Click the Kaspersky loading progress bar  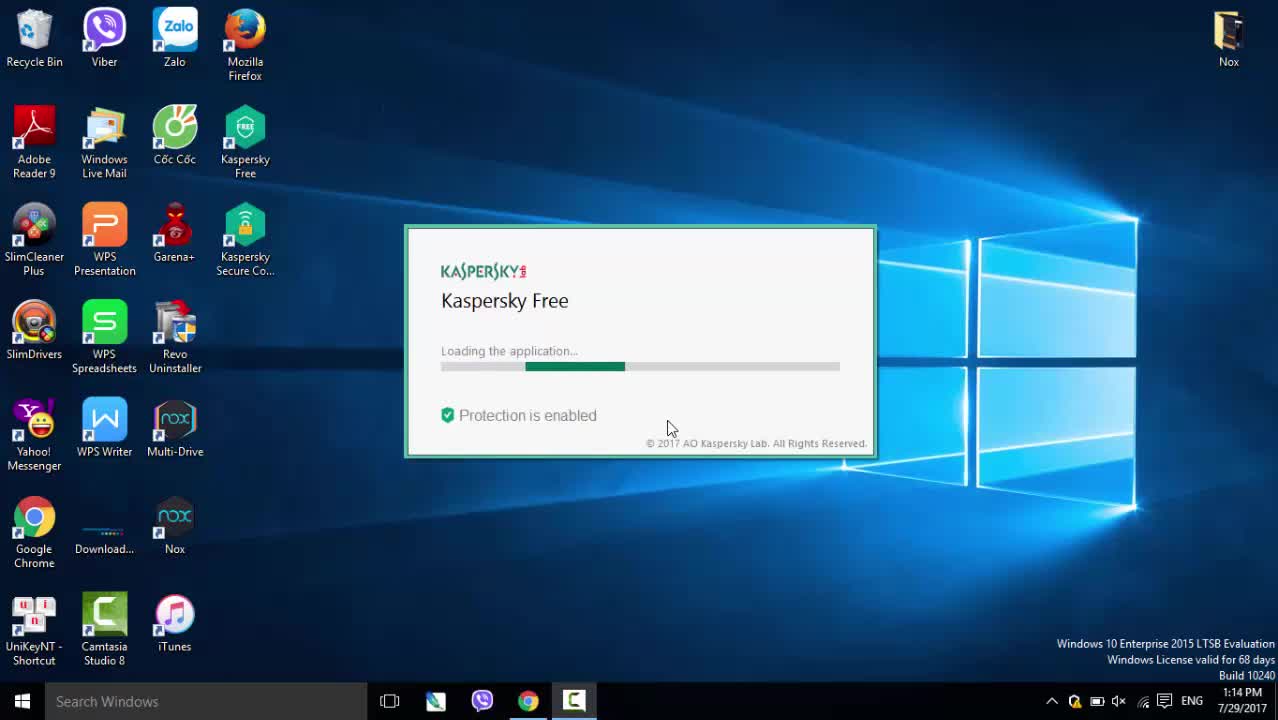click(x=640, y=367)
